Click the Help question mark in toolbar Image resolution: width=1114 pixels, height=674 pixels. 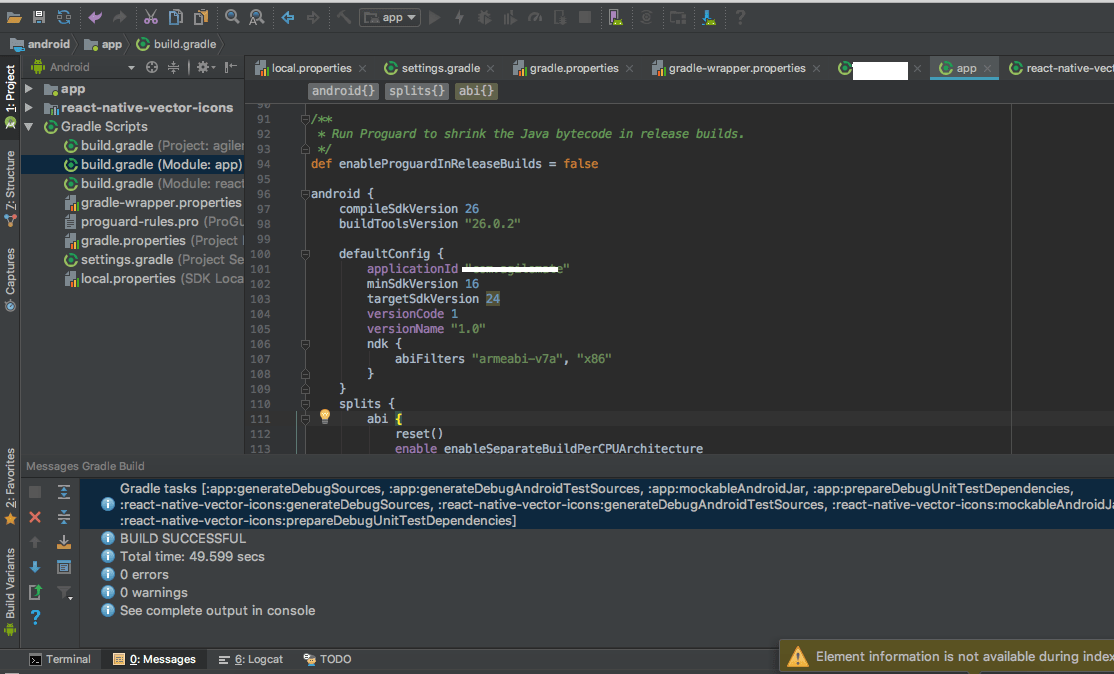point(740,17)
